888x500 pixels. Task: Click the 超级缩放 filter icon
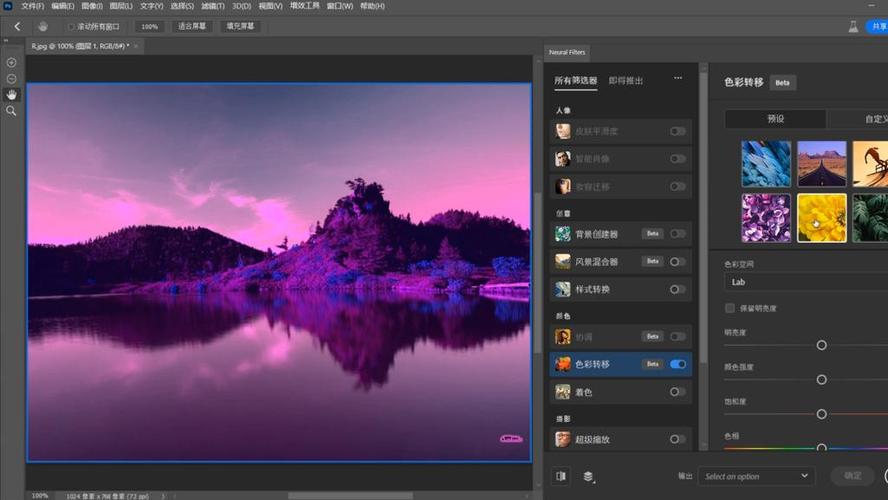pos(562,439)
